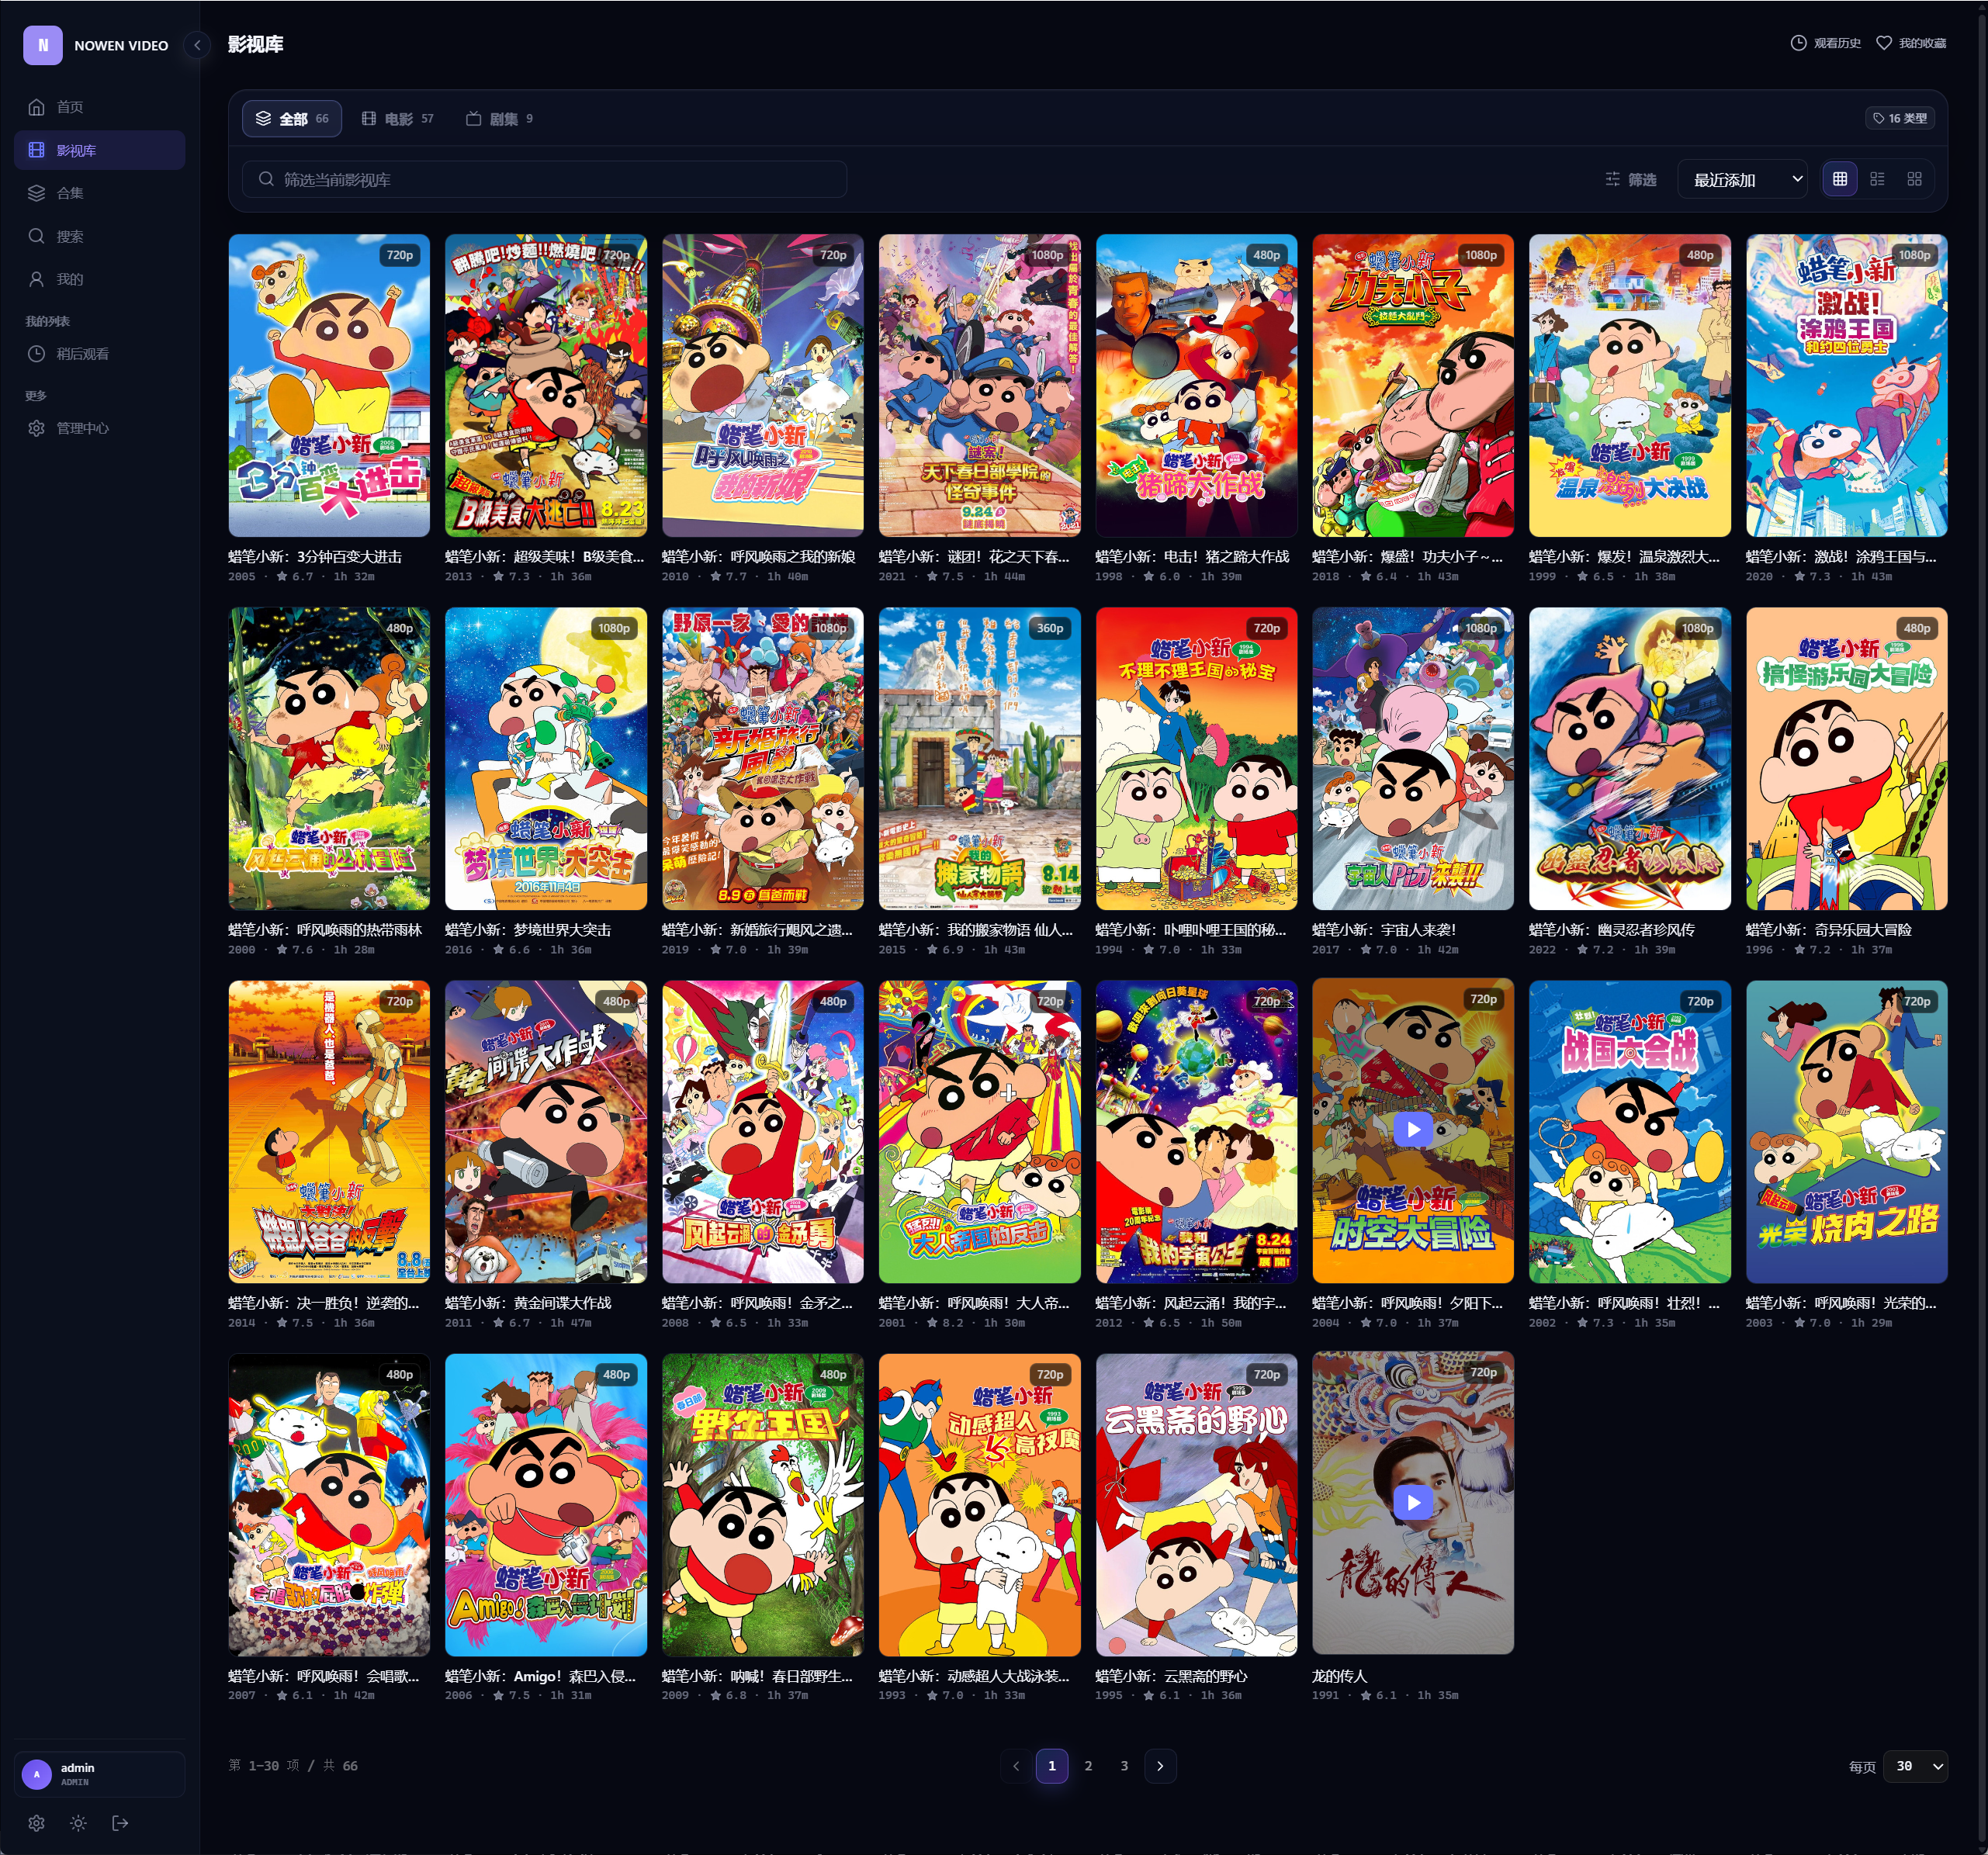Go to 搜索 search page
The image size is (1988, 1855).
click(100, 236)
